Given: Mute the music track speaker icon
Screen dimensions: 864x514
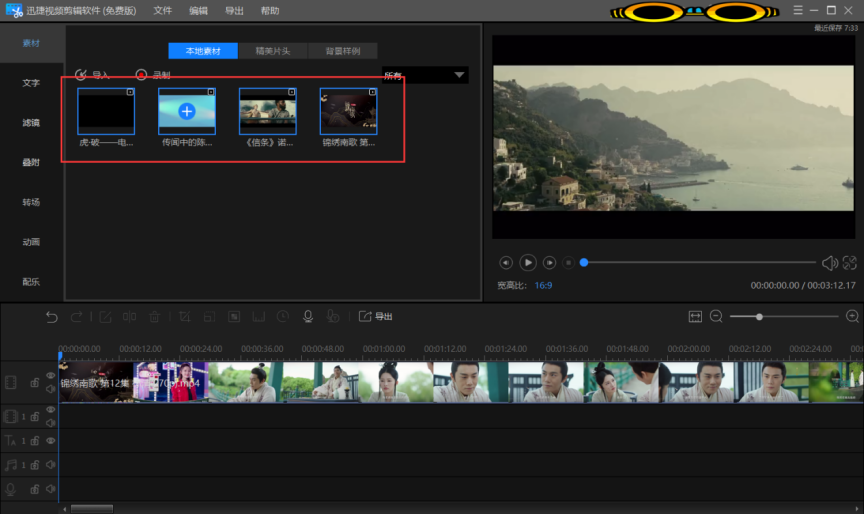Looking at the screenshot, I should pos(50,465).
